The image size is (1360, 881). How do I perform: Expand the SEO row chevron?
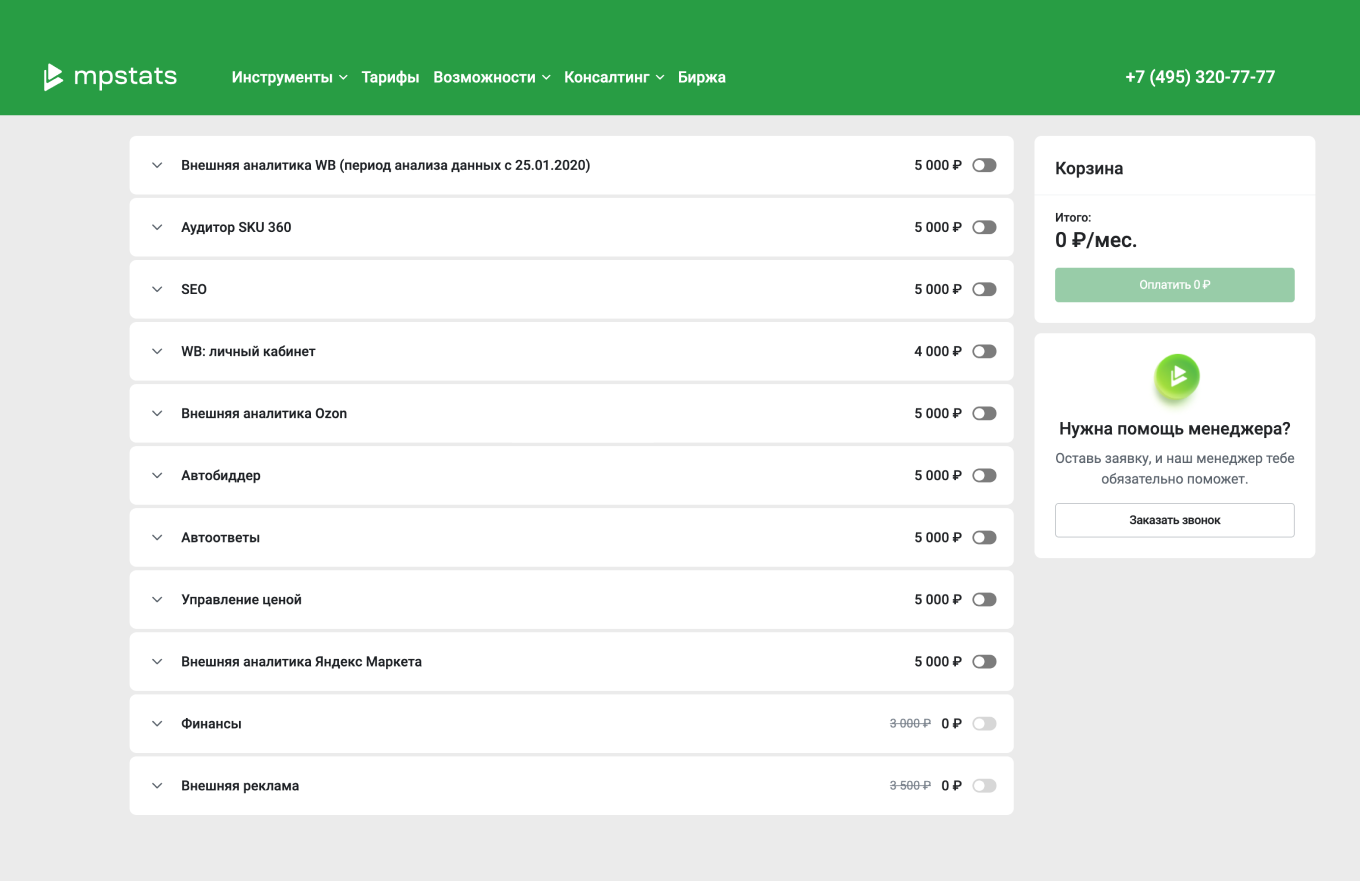pyautogui.click(x=157, y=289)
